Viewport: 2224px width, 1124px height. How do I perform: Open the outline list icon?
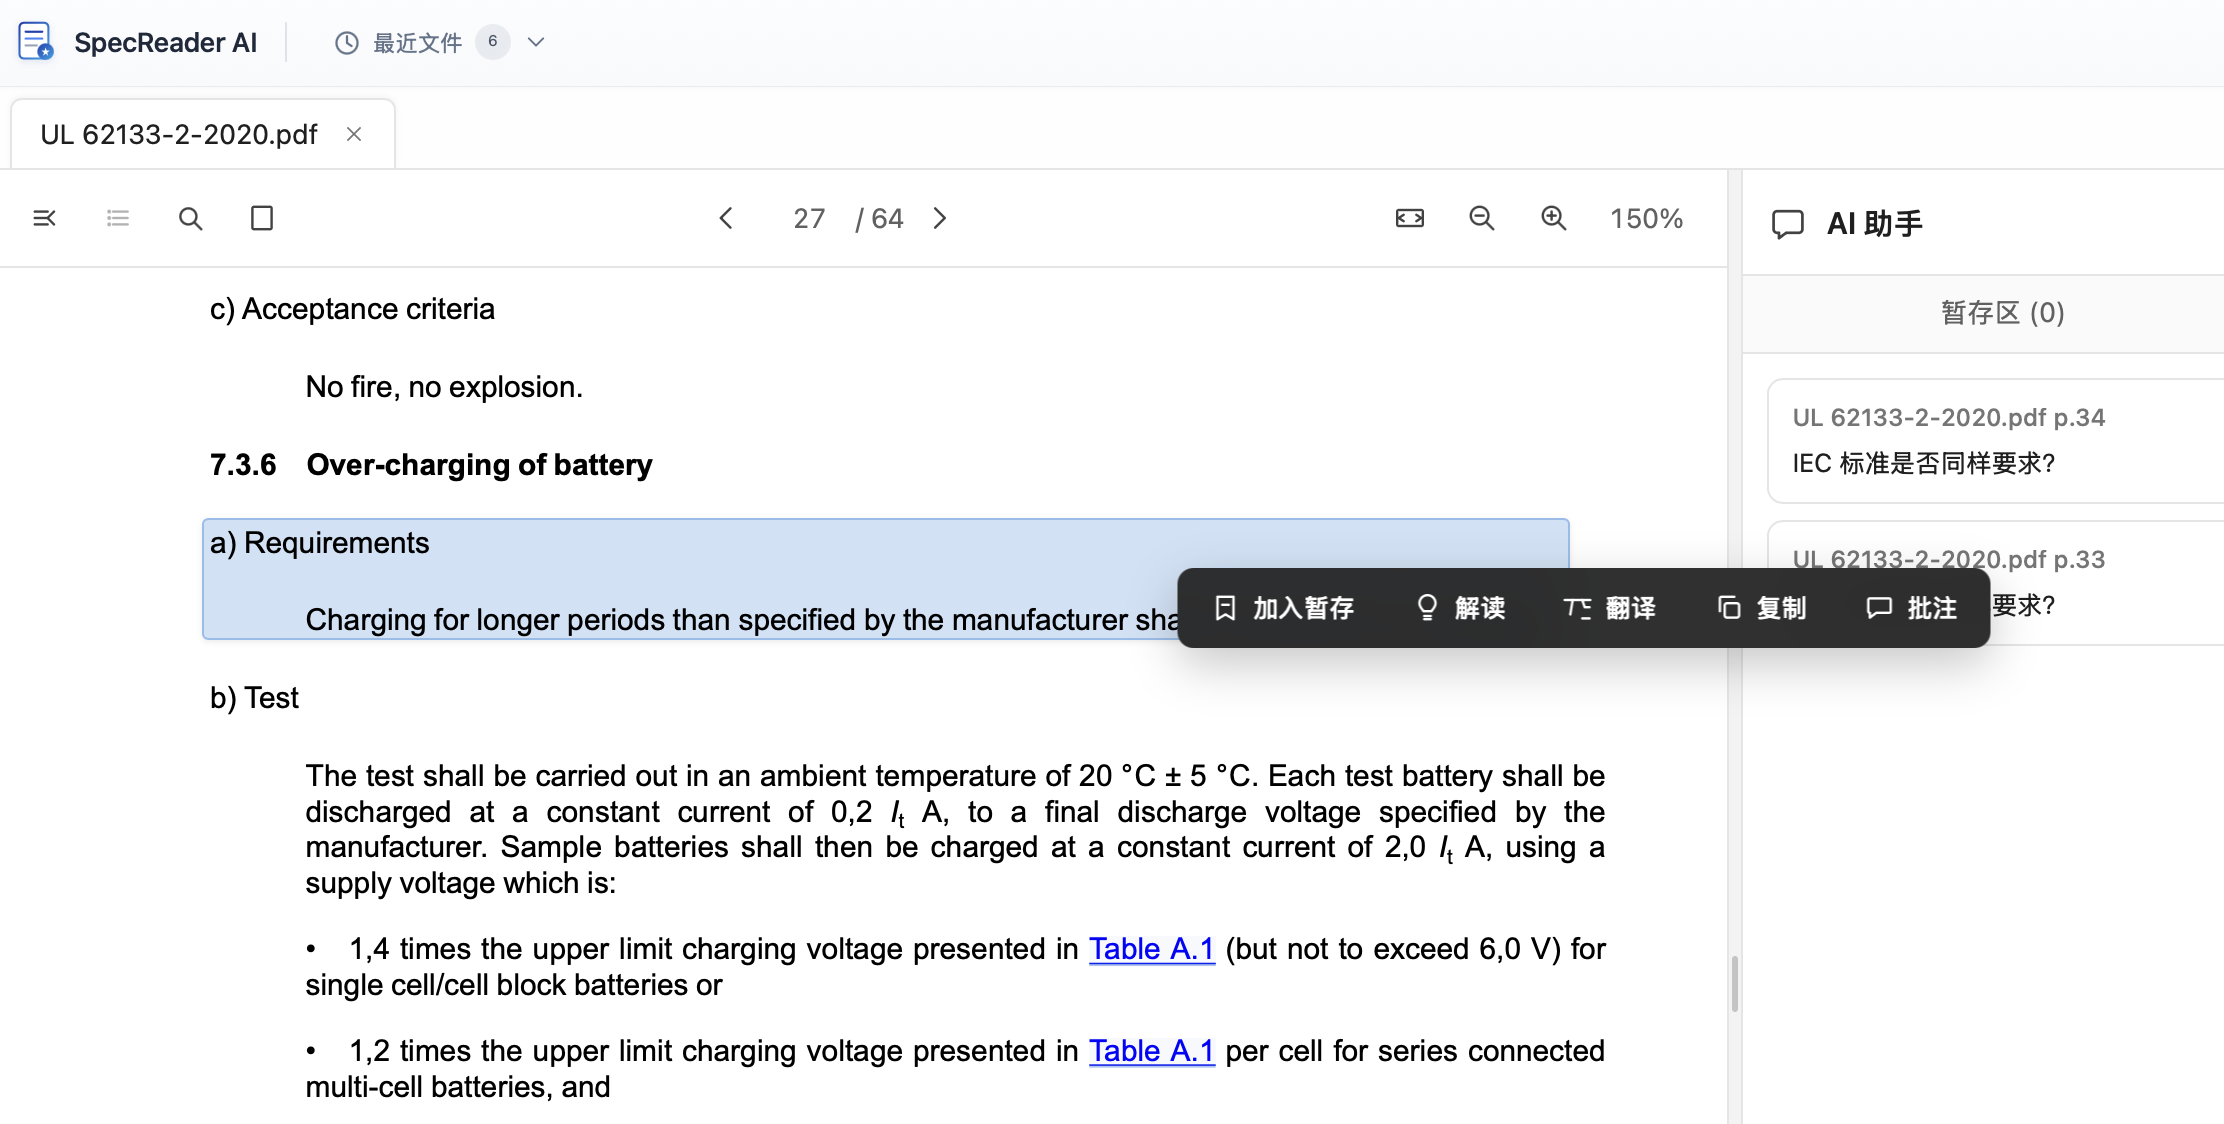click(x=118, y=218)
